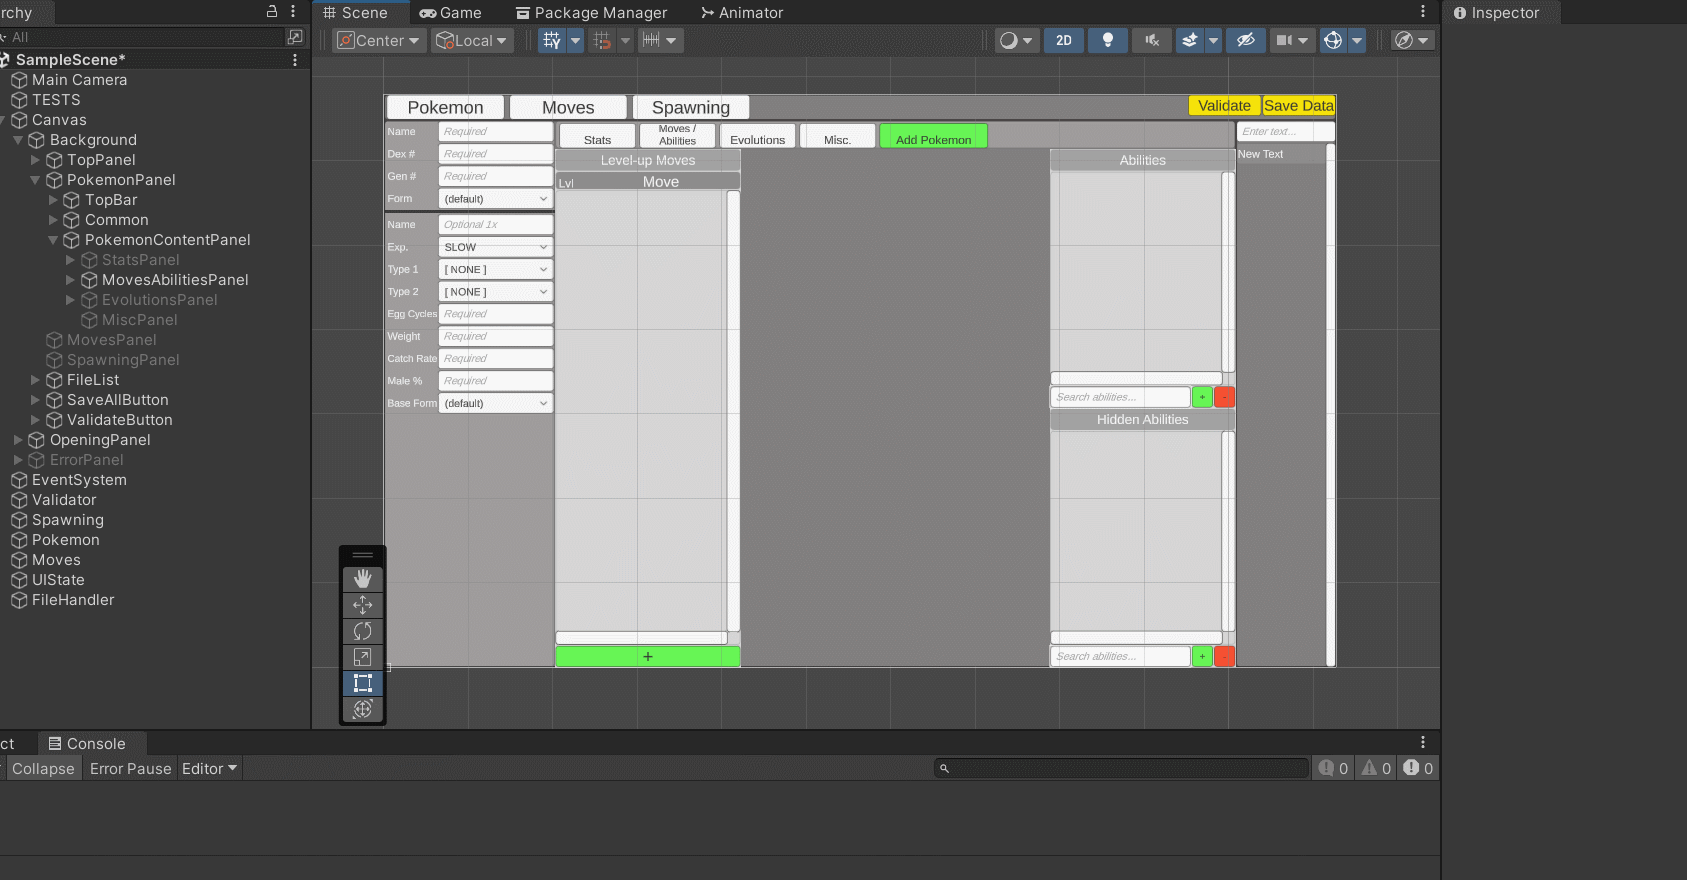Open the Center pivot dropdown

[378, 40]
